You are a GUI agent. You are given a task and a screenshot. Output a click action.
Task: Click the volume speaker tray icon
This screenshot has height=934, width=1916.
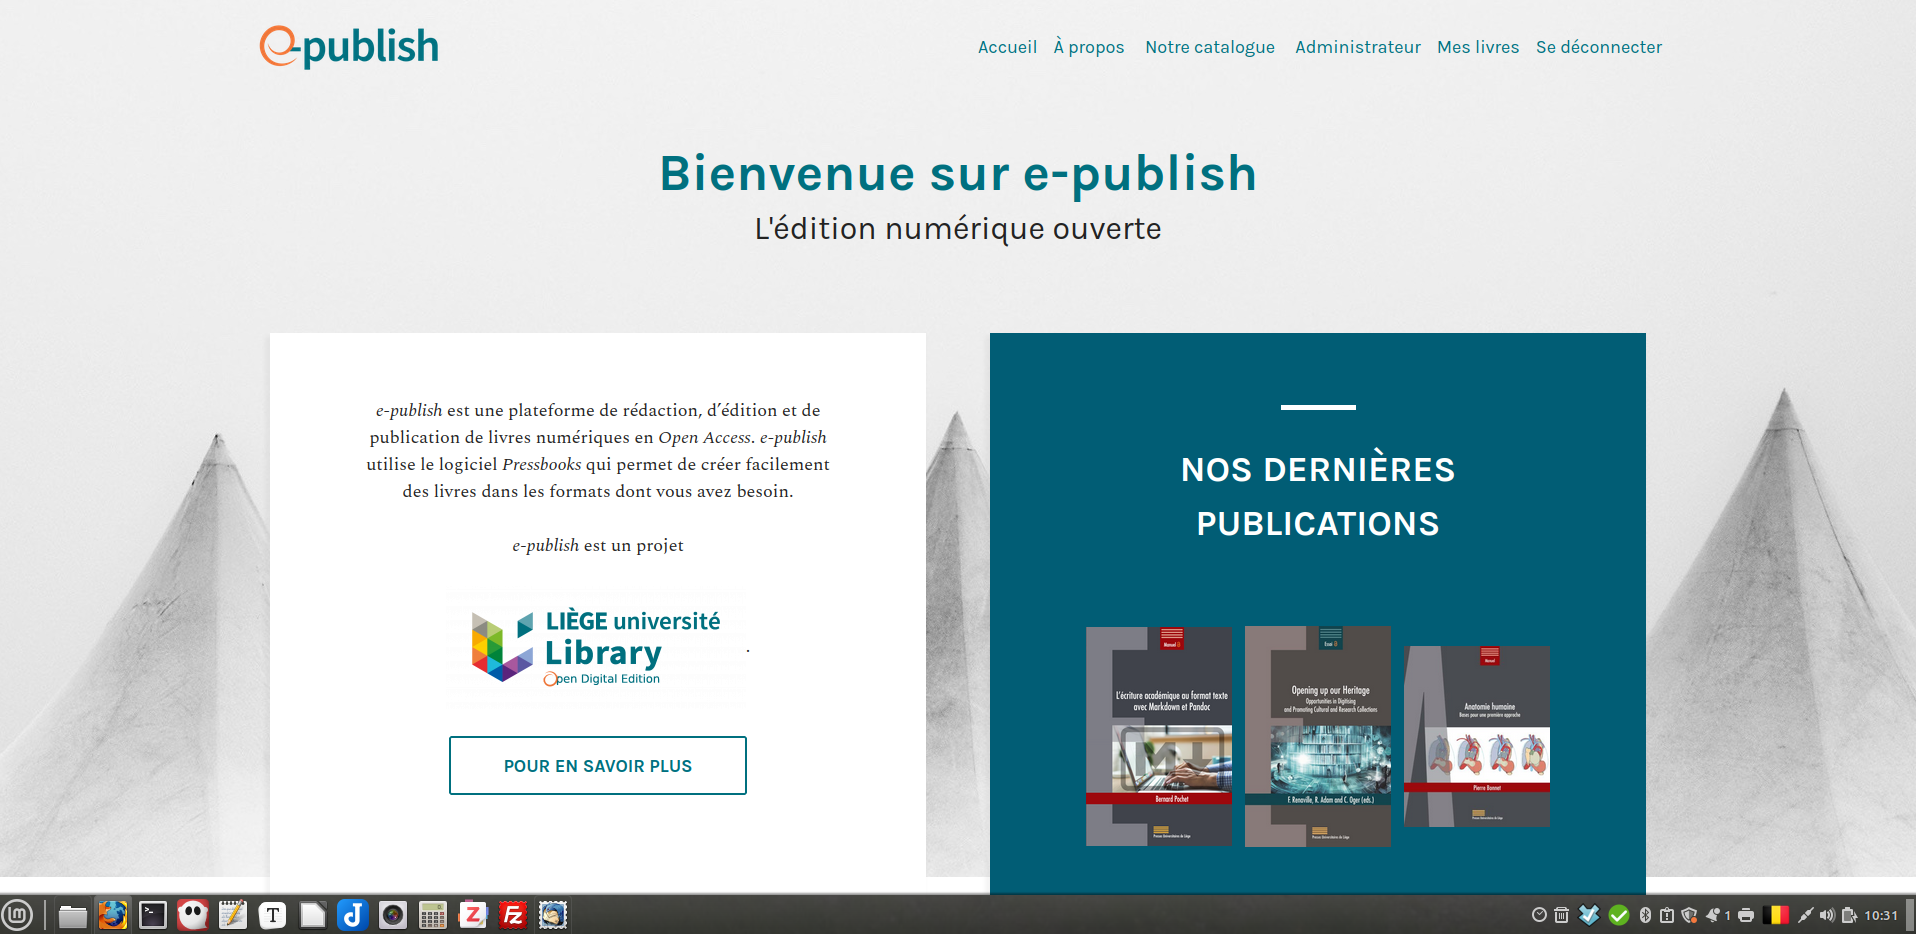coord(1827,915)
